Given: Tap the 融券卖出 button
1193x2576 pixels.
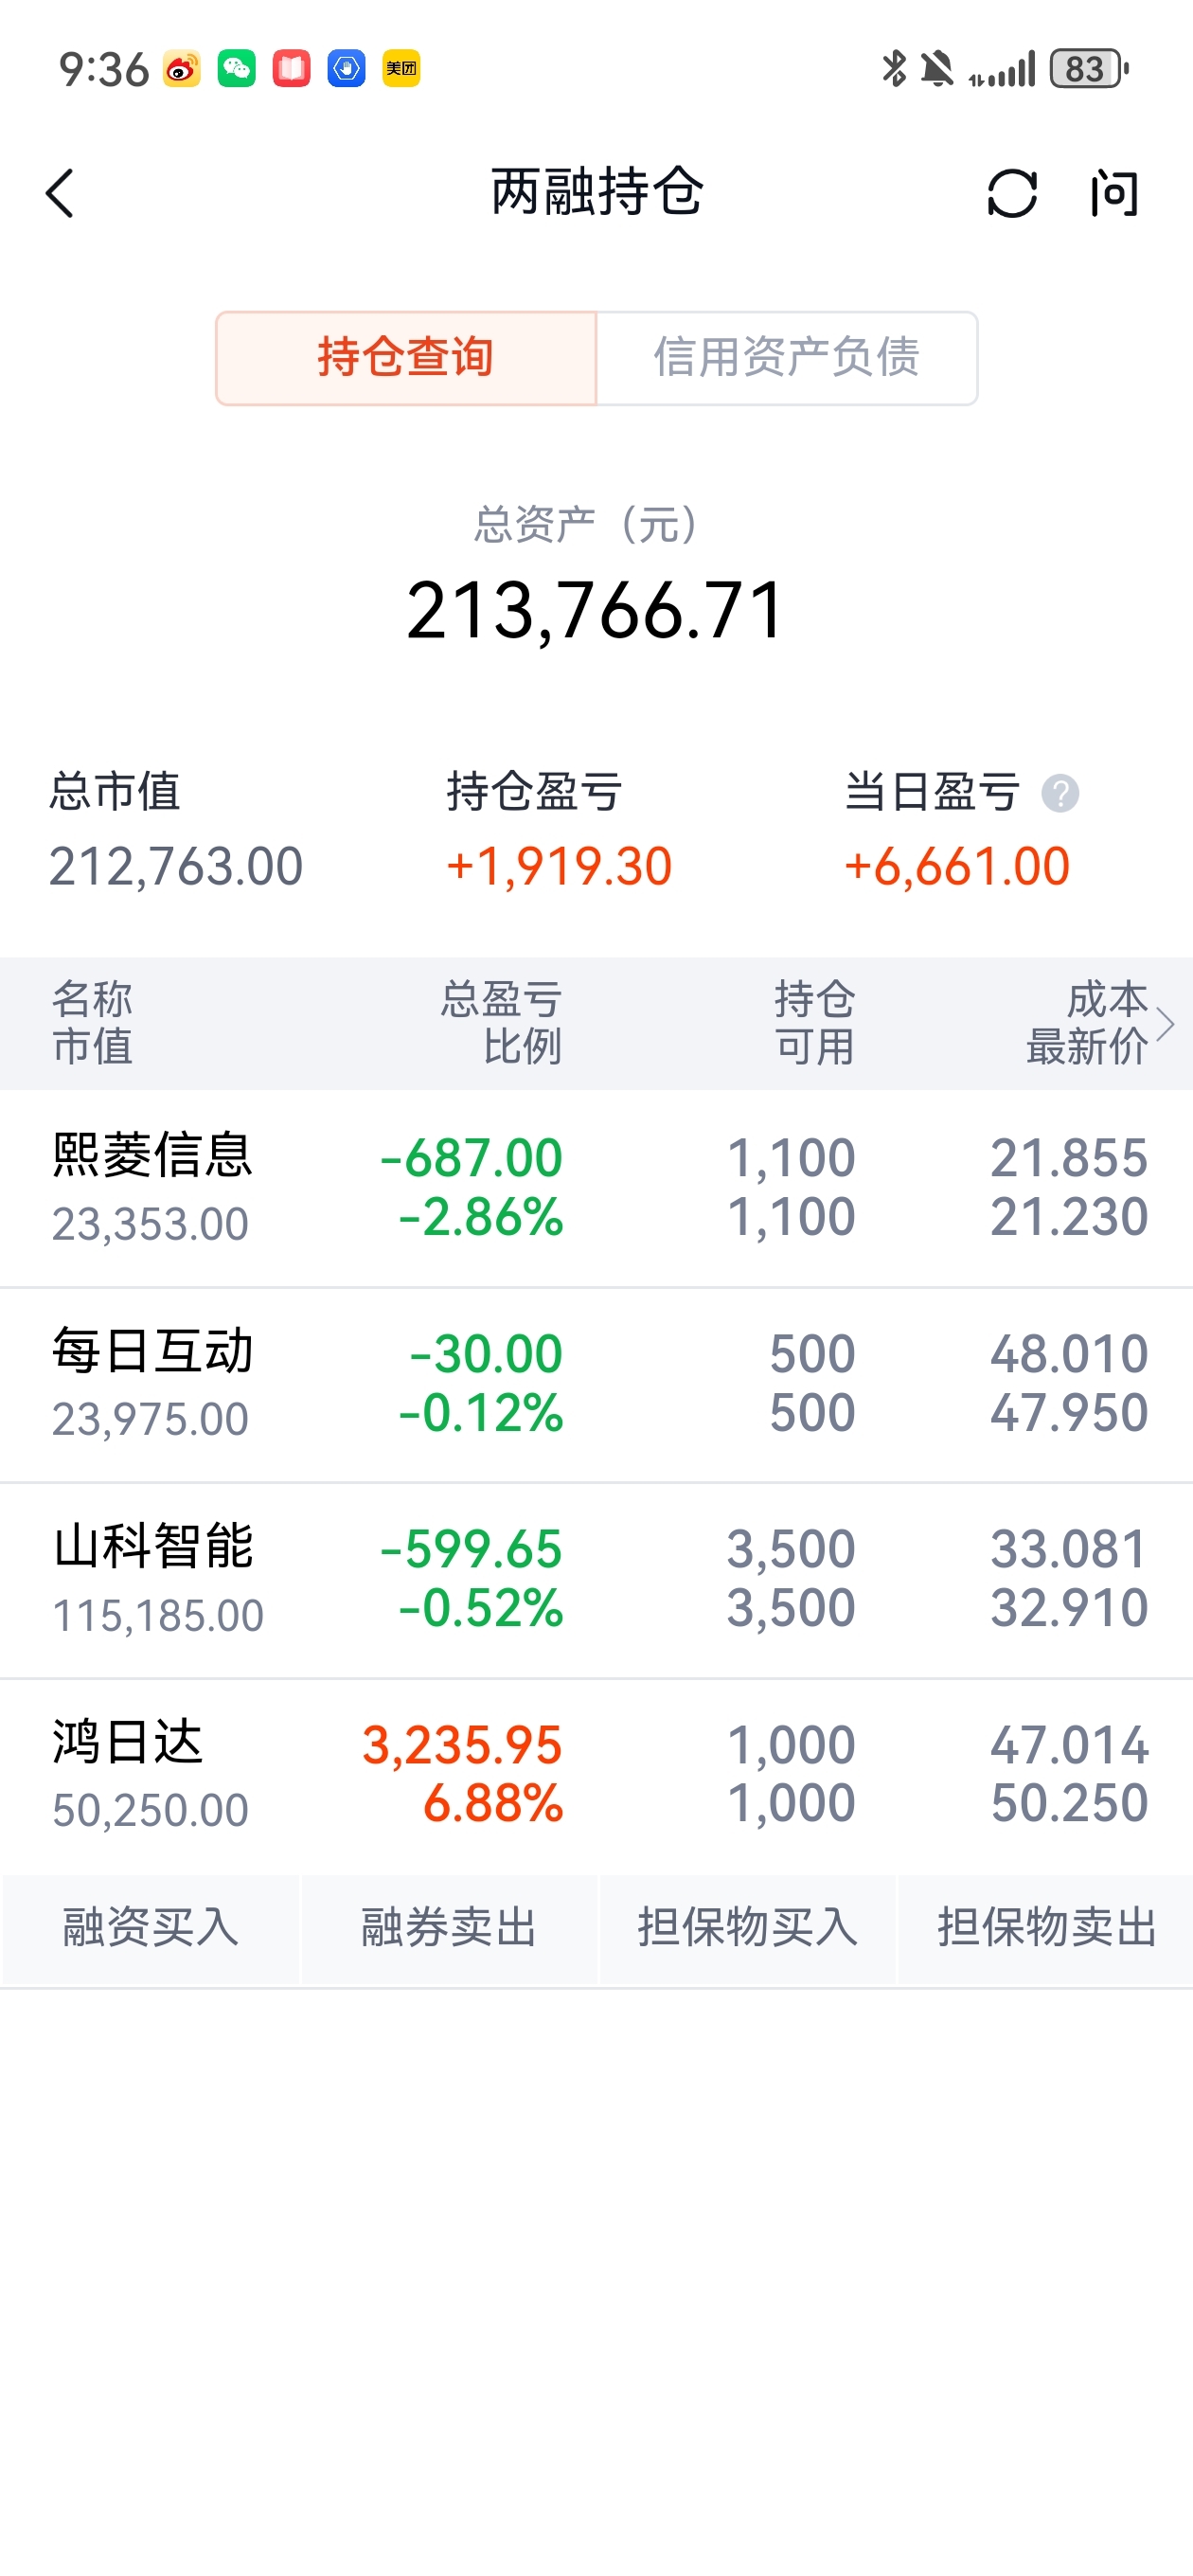Looking at the screenshot, I should pos(449,1927).
